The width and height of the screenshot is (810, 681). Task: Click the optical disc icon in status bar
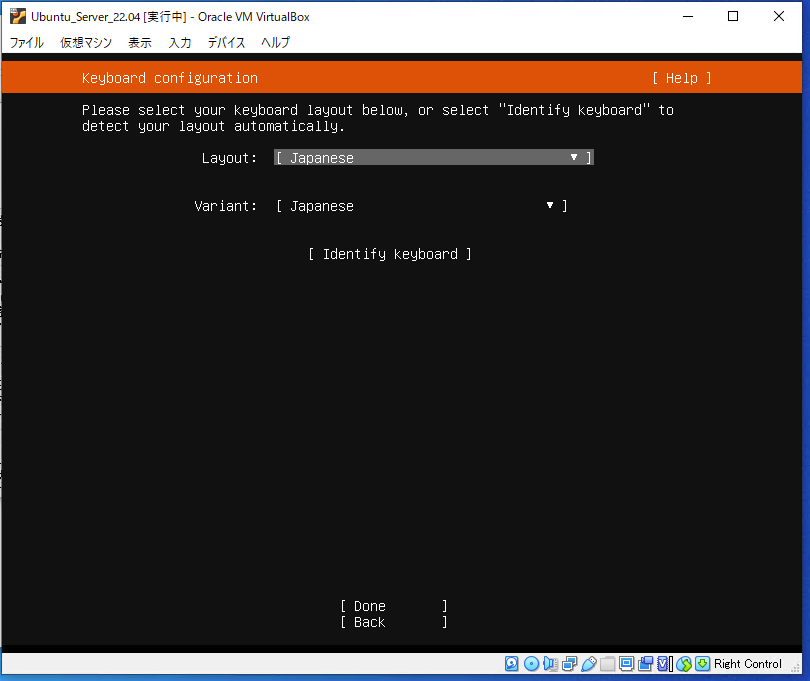coord(531,663)
